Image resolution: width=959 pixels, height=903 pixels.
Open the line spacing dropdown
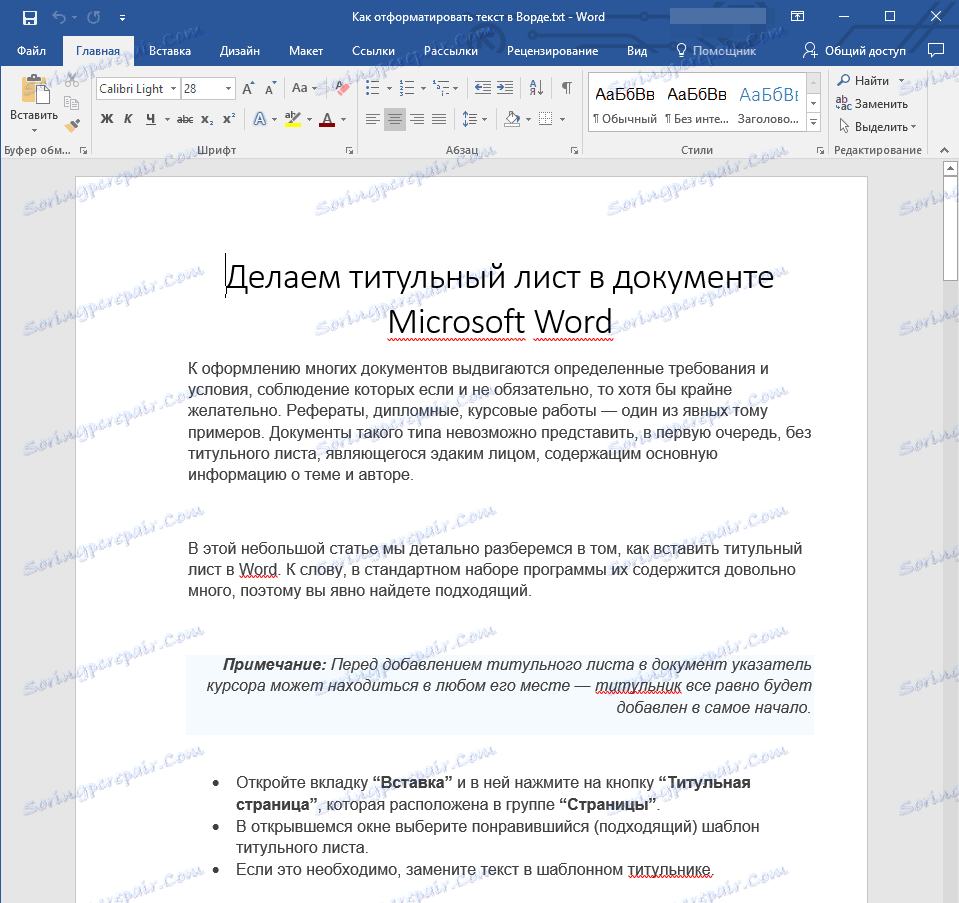[x=473, y=119]
